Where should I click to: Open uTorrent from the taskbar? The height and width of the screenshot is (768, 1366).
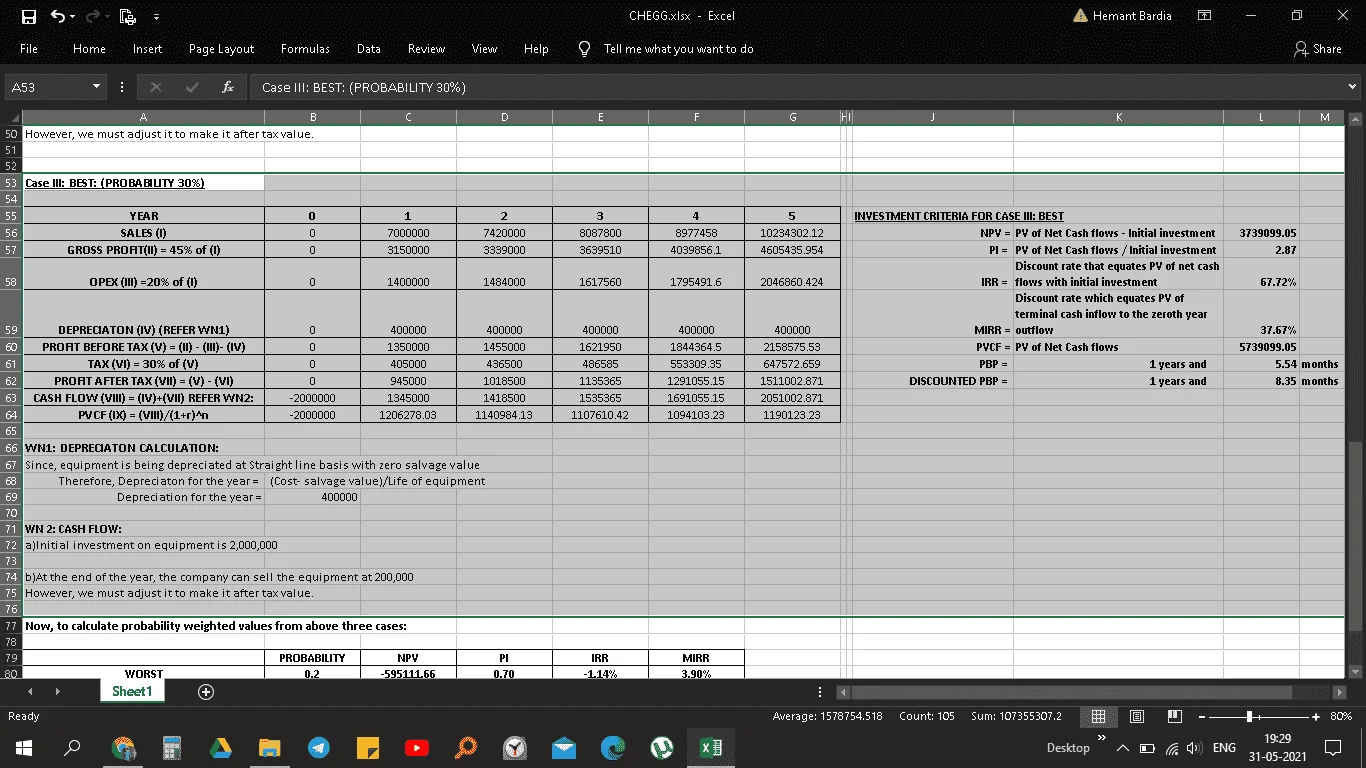pos(661,747)
